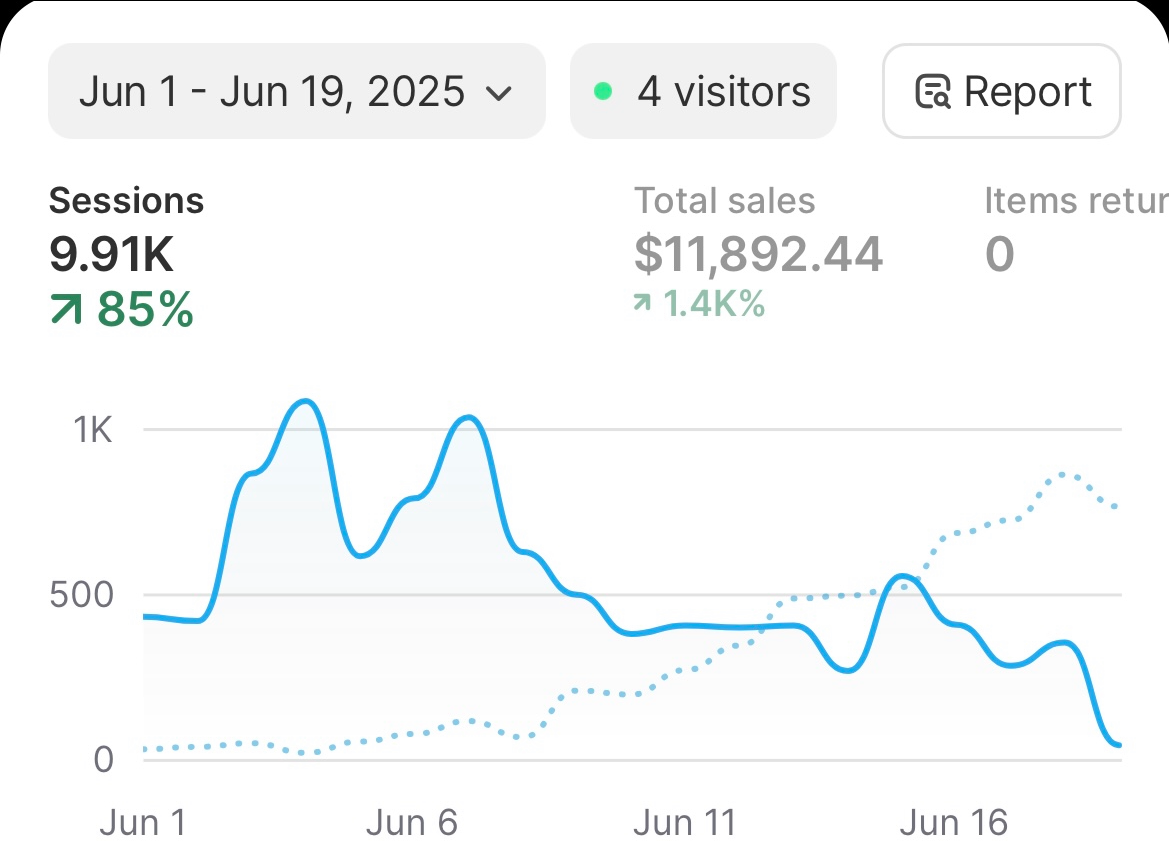
Task: Tap the dotted comparison line peak near the right
Action: [1063, 474]
